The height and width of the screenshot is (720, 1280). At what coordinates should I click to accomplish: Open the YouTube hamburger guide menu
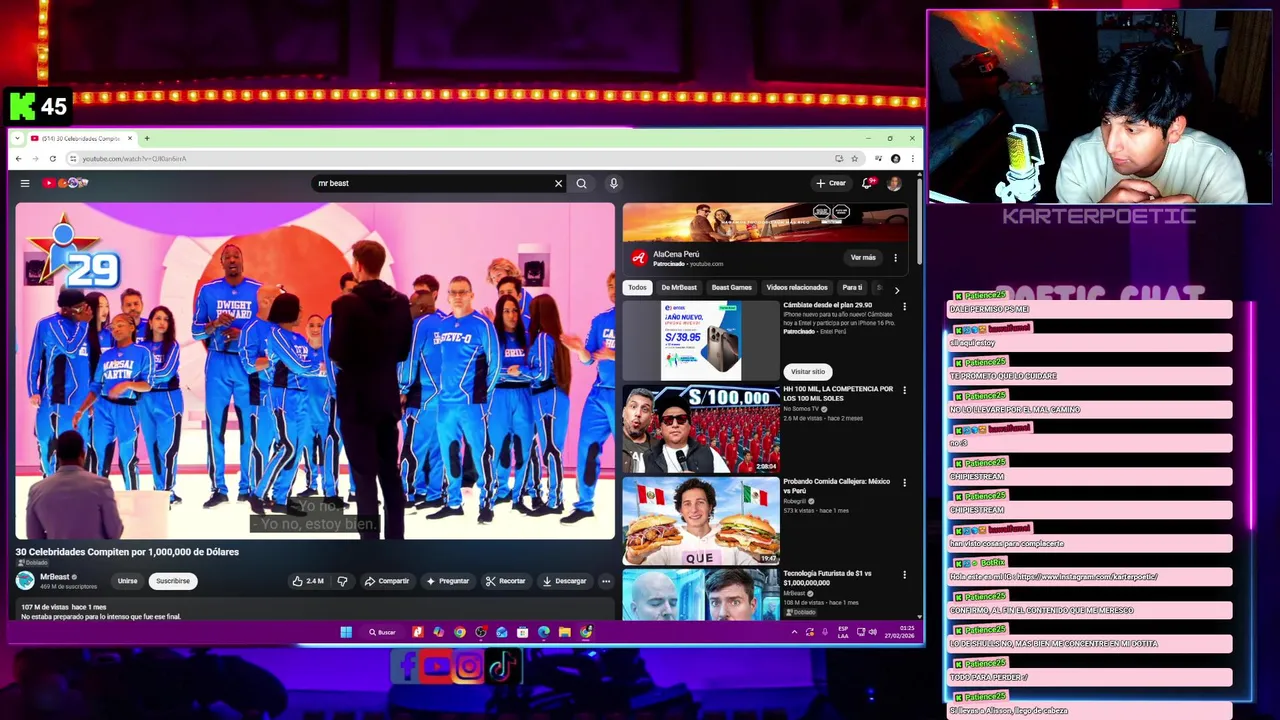[x=25, y=183]
